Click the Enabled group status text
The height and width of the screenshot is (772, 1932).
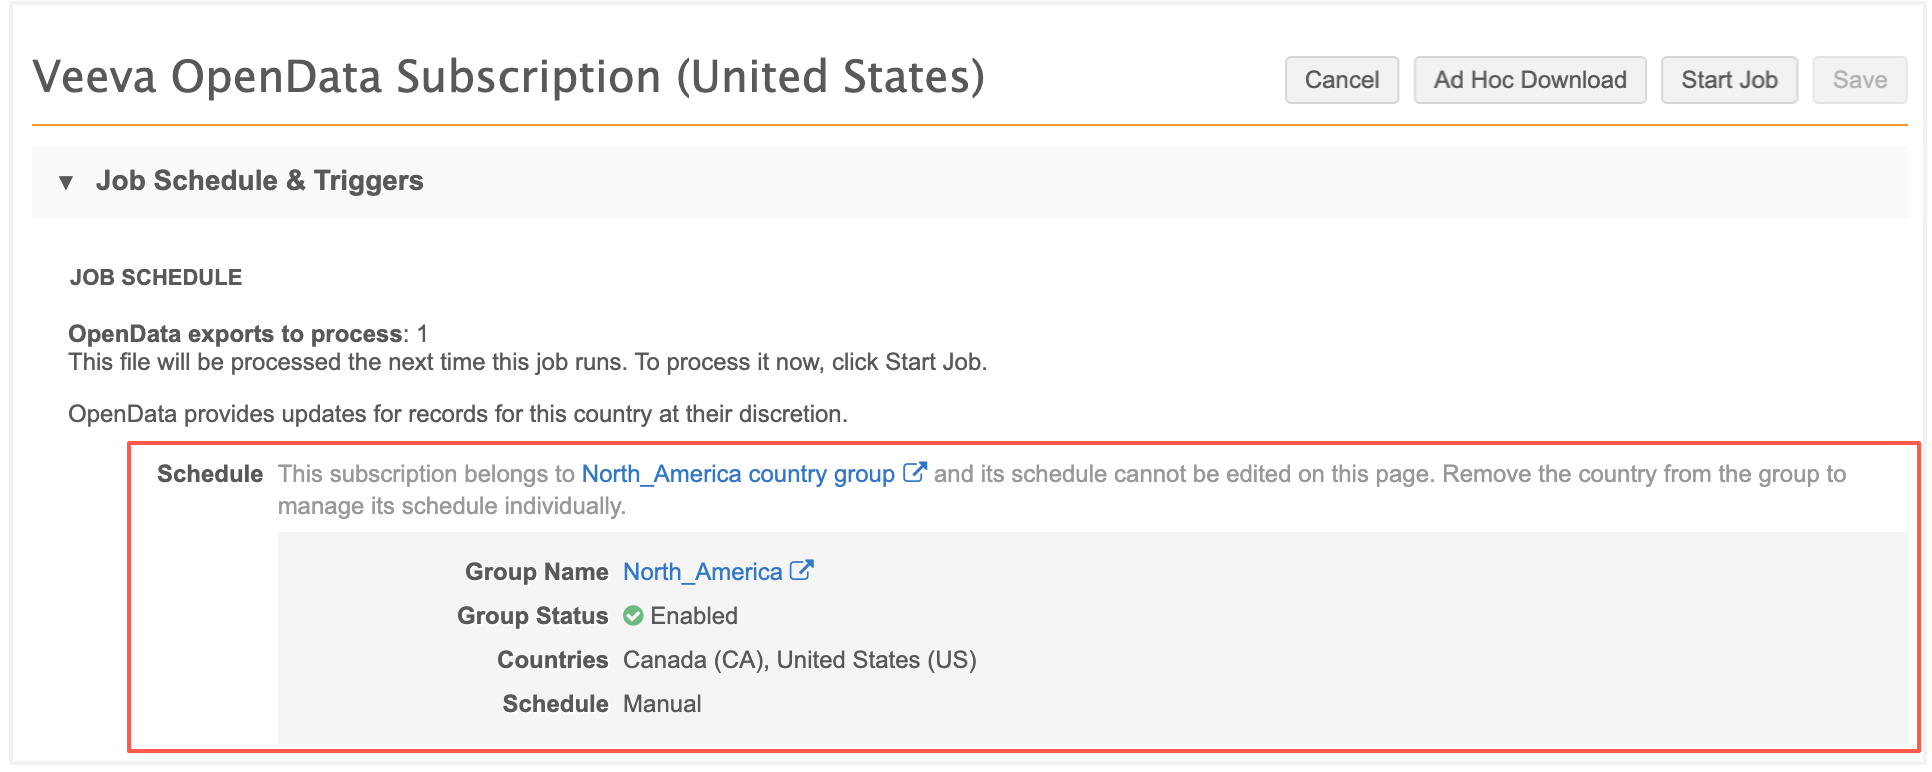[694, 616]
